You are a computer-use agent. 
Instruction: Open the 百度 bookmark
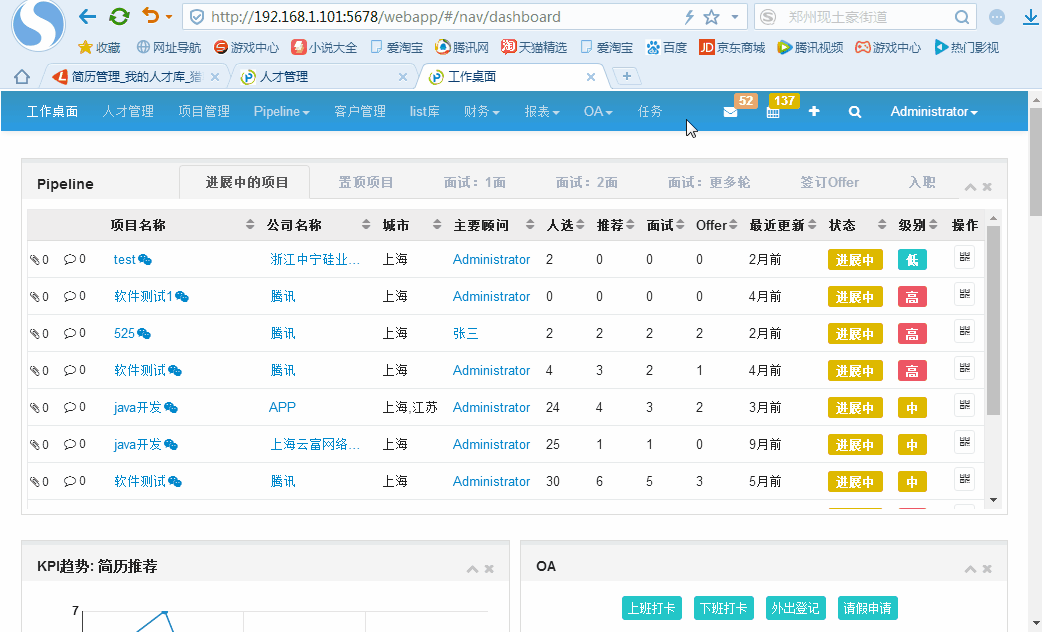point(667,47)
